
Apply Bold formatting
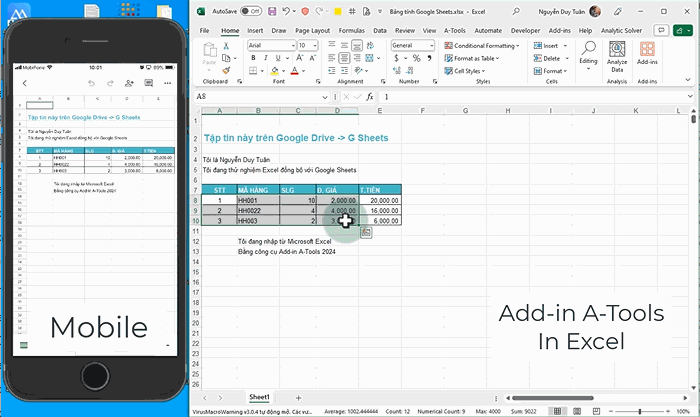253,58
